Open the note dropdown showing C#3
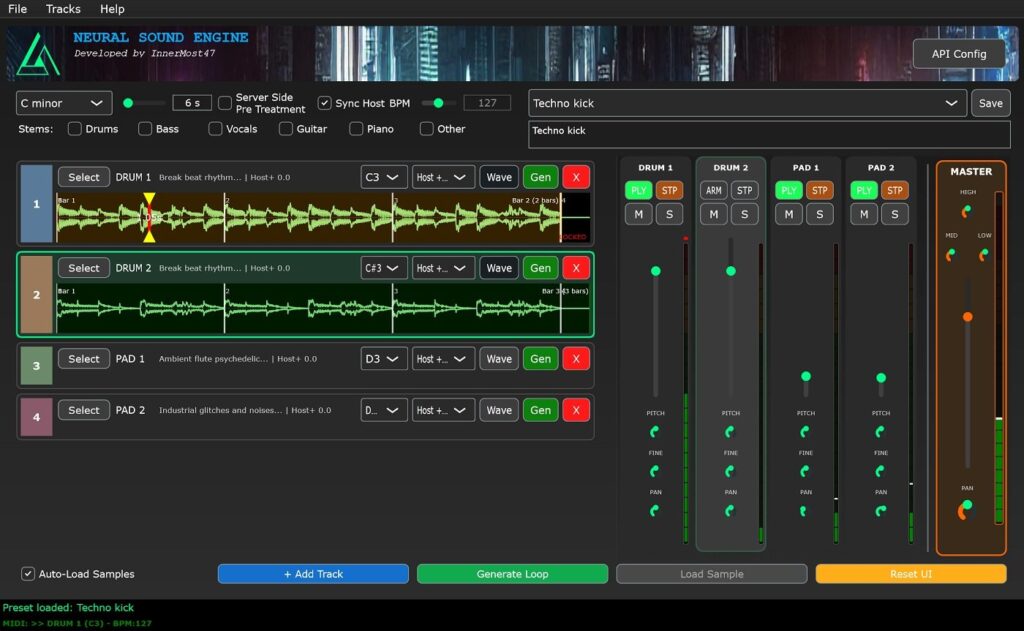Viewport: 1024px width, 631px height. [x=383, y=267]
